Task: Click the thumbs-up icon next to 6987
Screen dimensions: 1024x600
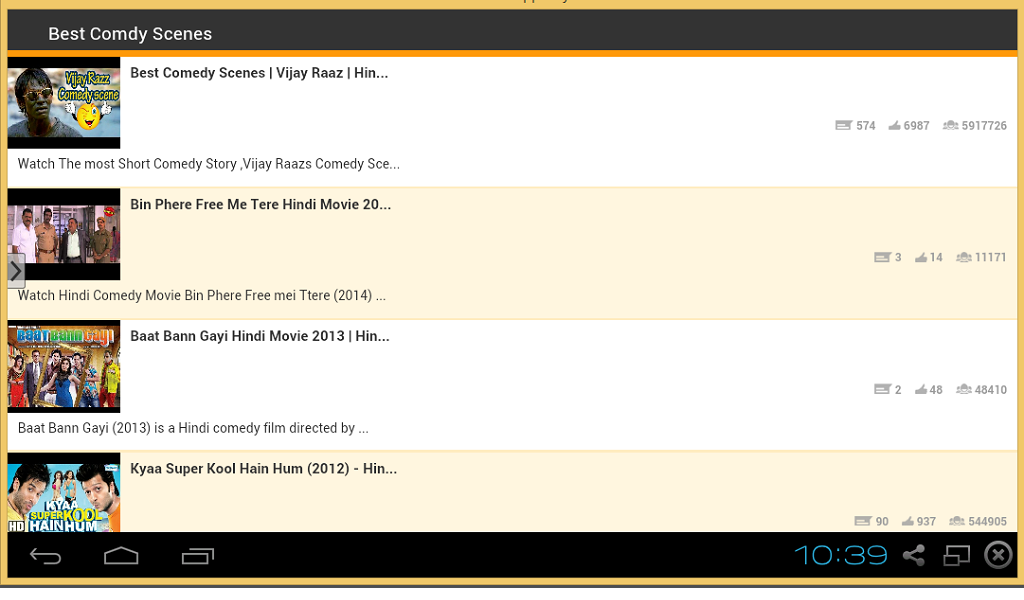Action: [894, 125]
